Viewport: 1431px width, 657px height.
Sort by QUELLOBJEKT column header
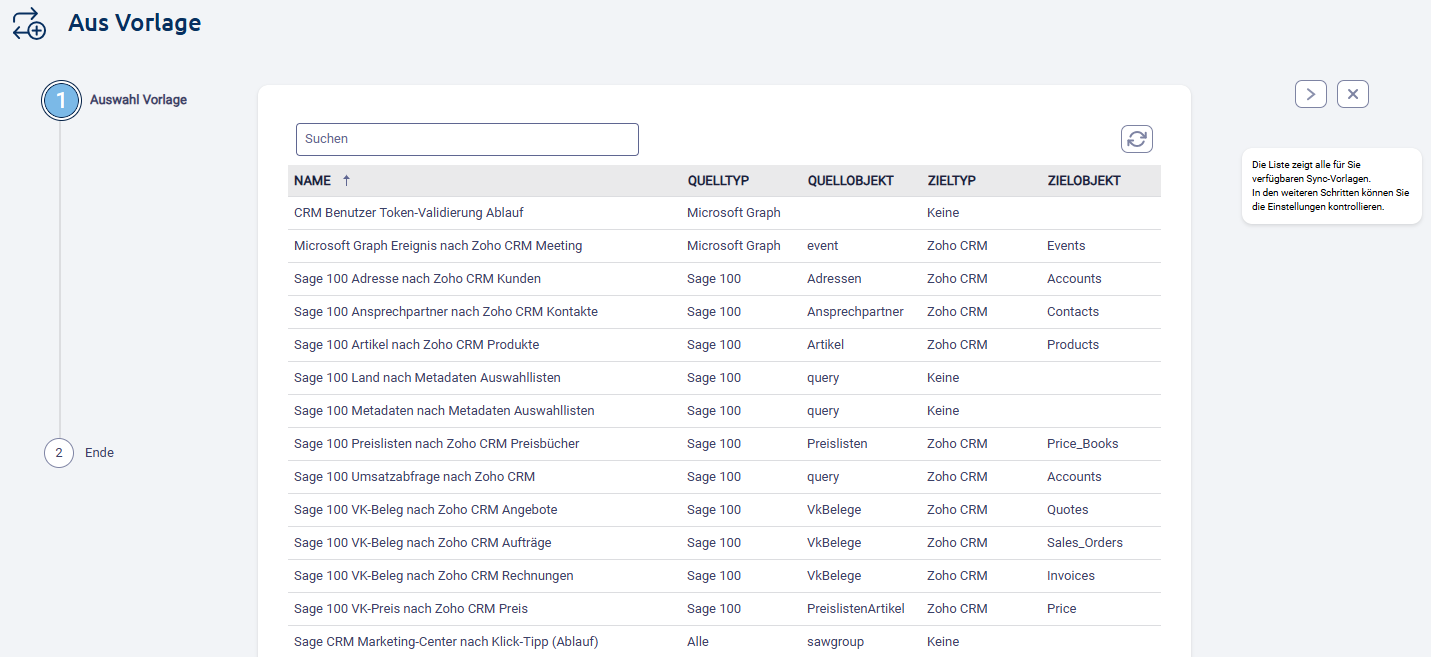click(x=850, y=181)
